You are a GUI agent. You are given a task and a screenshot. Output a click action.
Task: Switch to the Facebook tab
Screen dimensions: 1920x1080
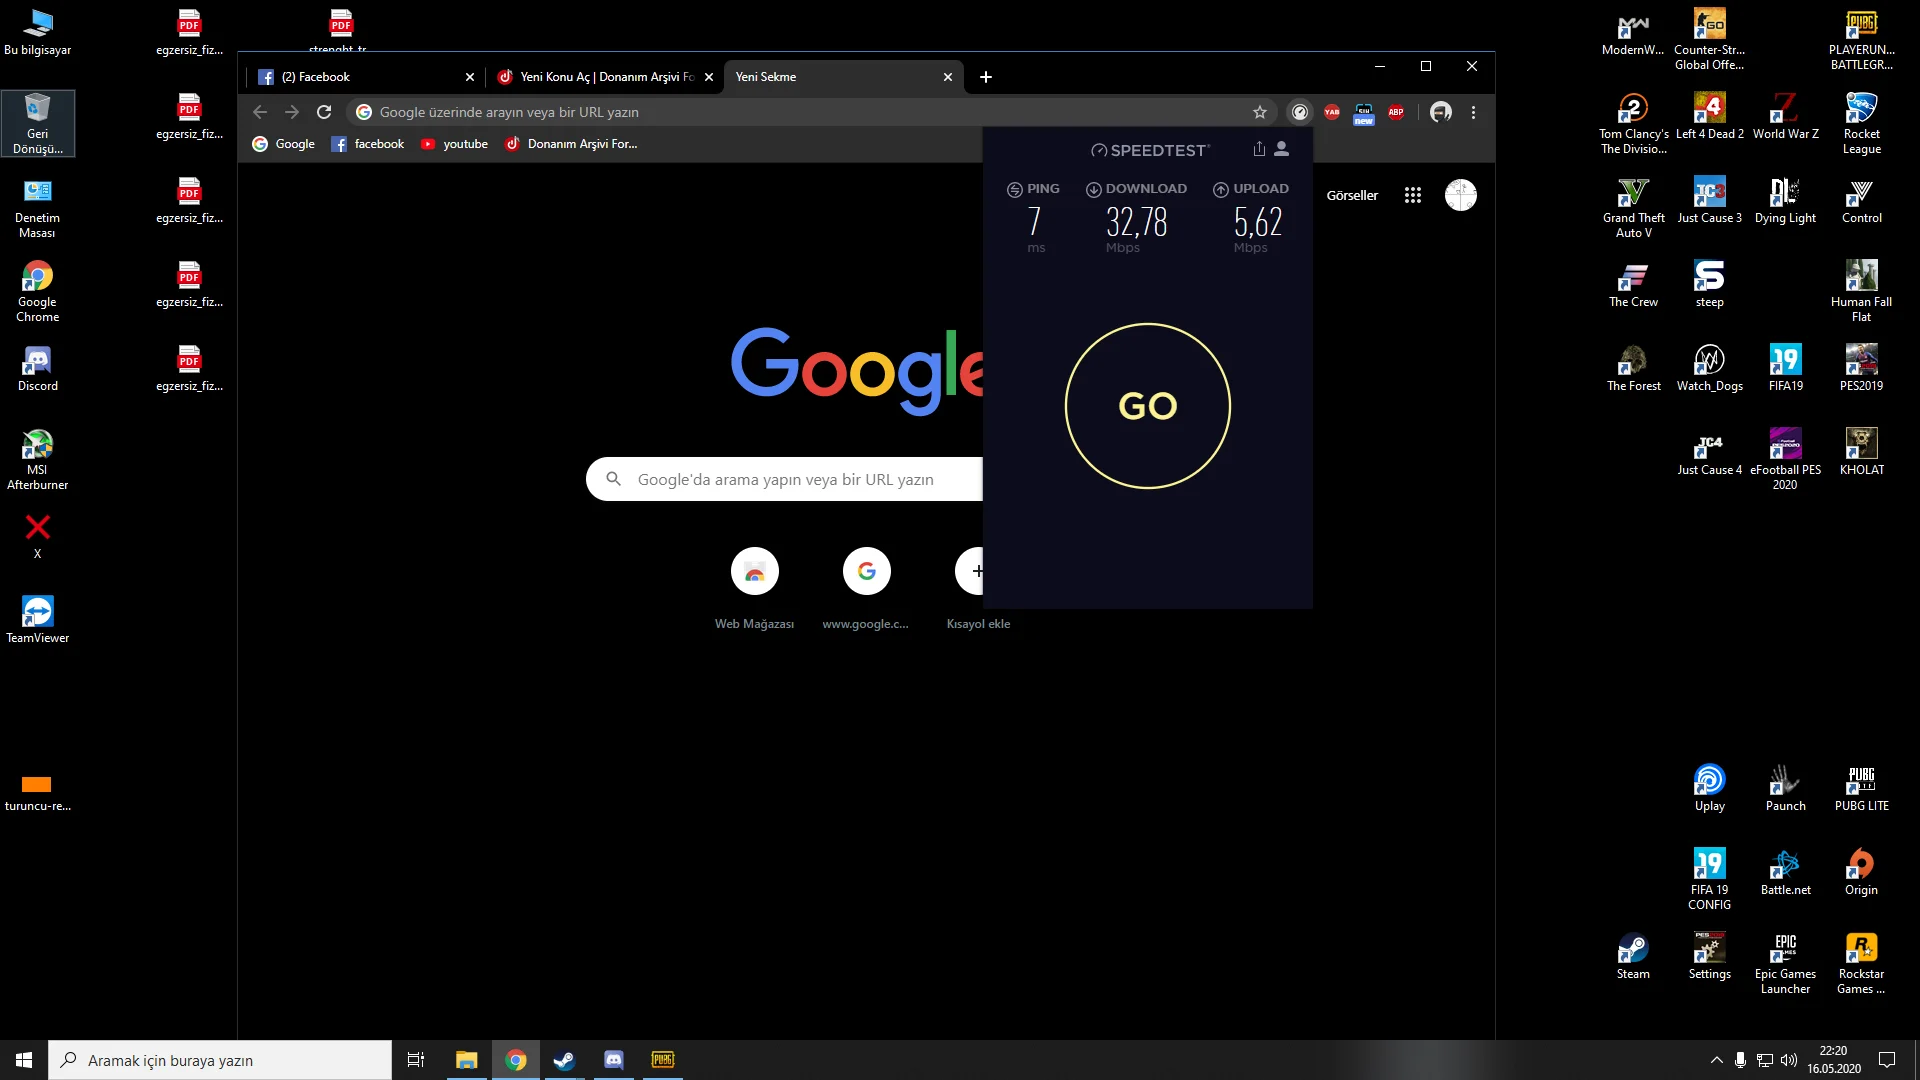click(x=360, y=77)
